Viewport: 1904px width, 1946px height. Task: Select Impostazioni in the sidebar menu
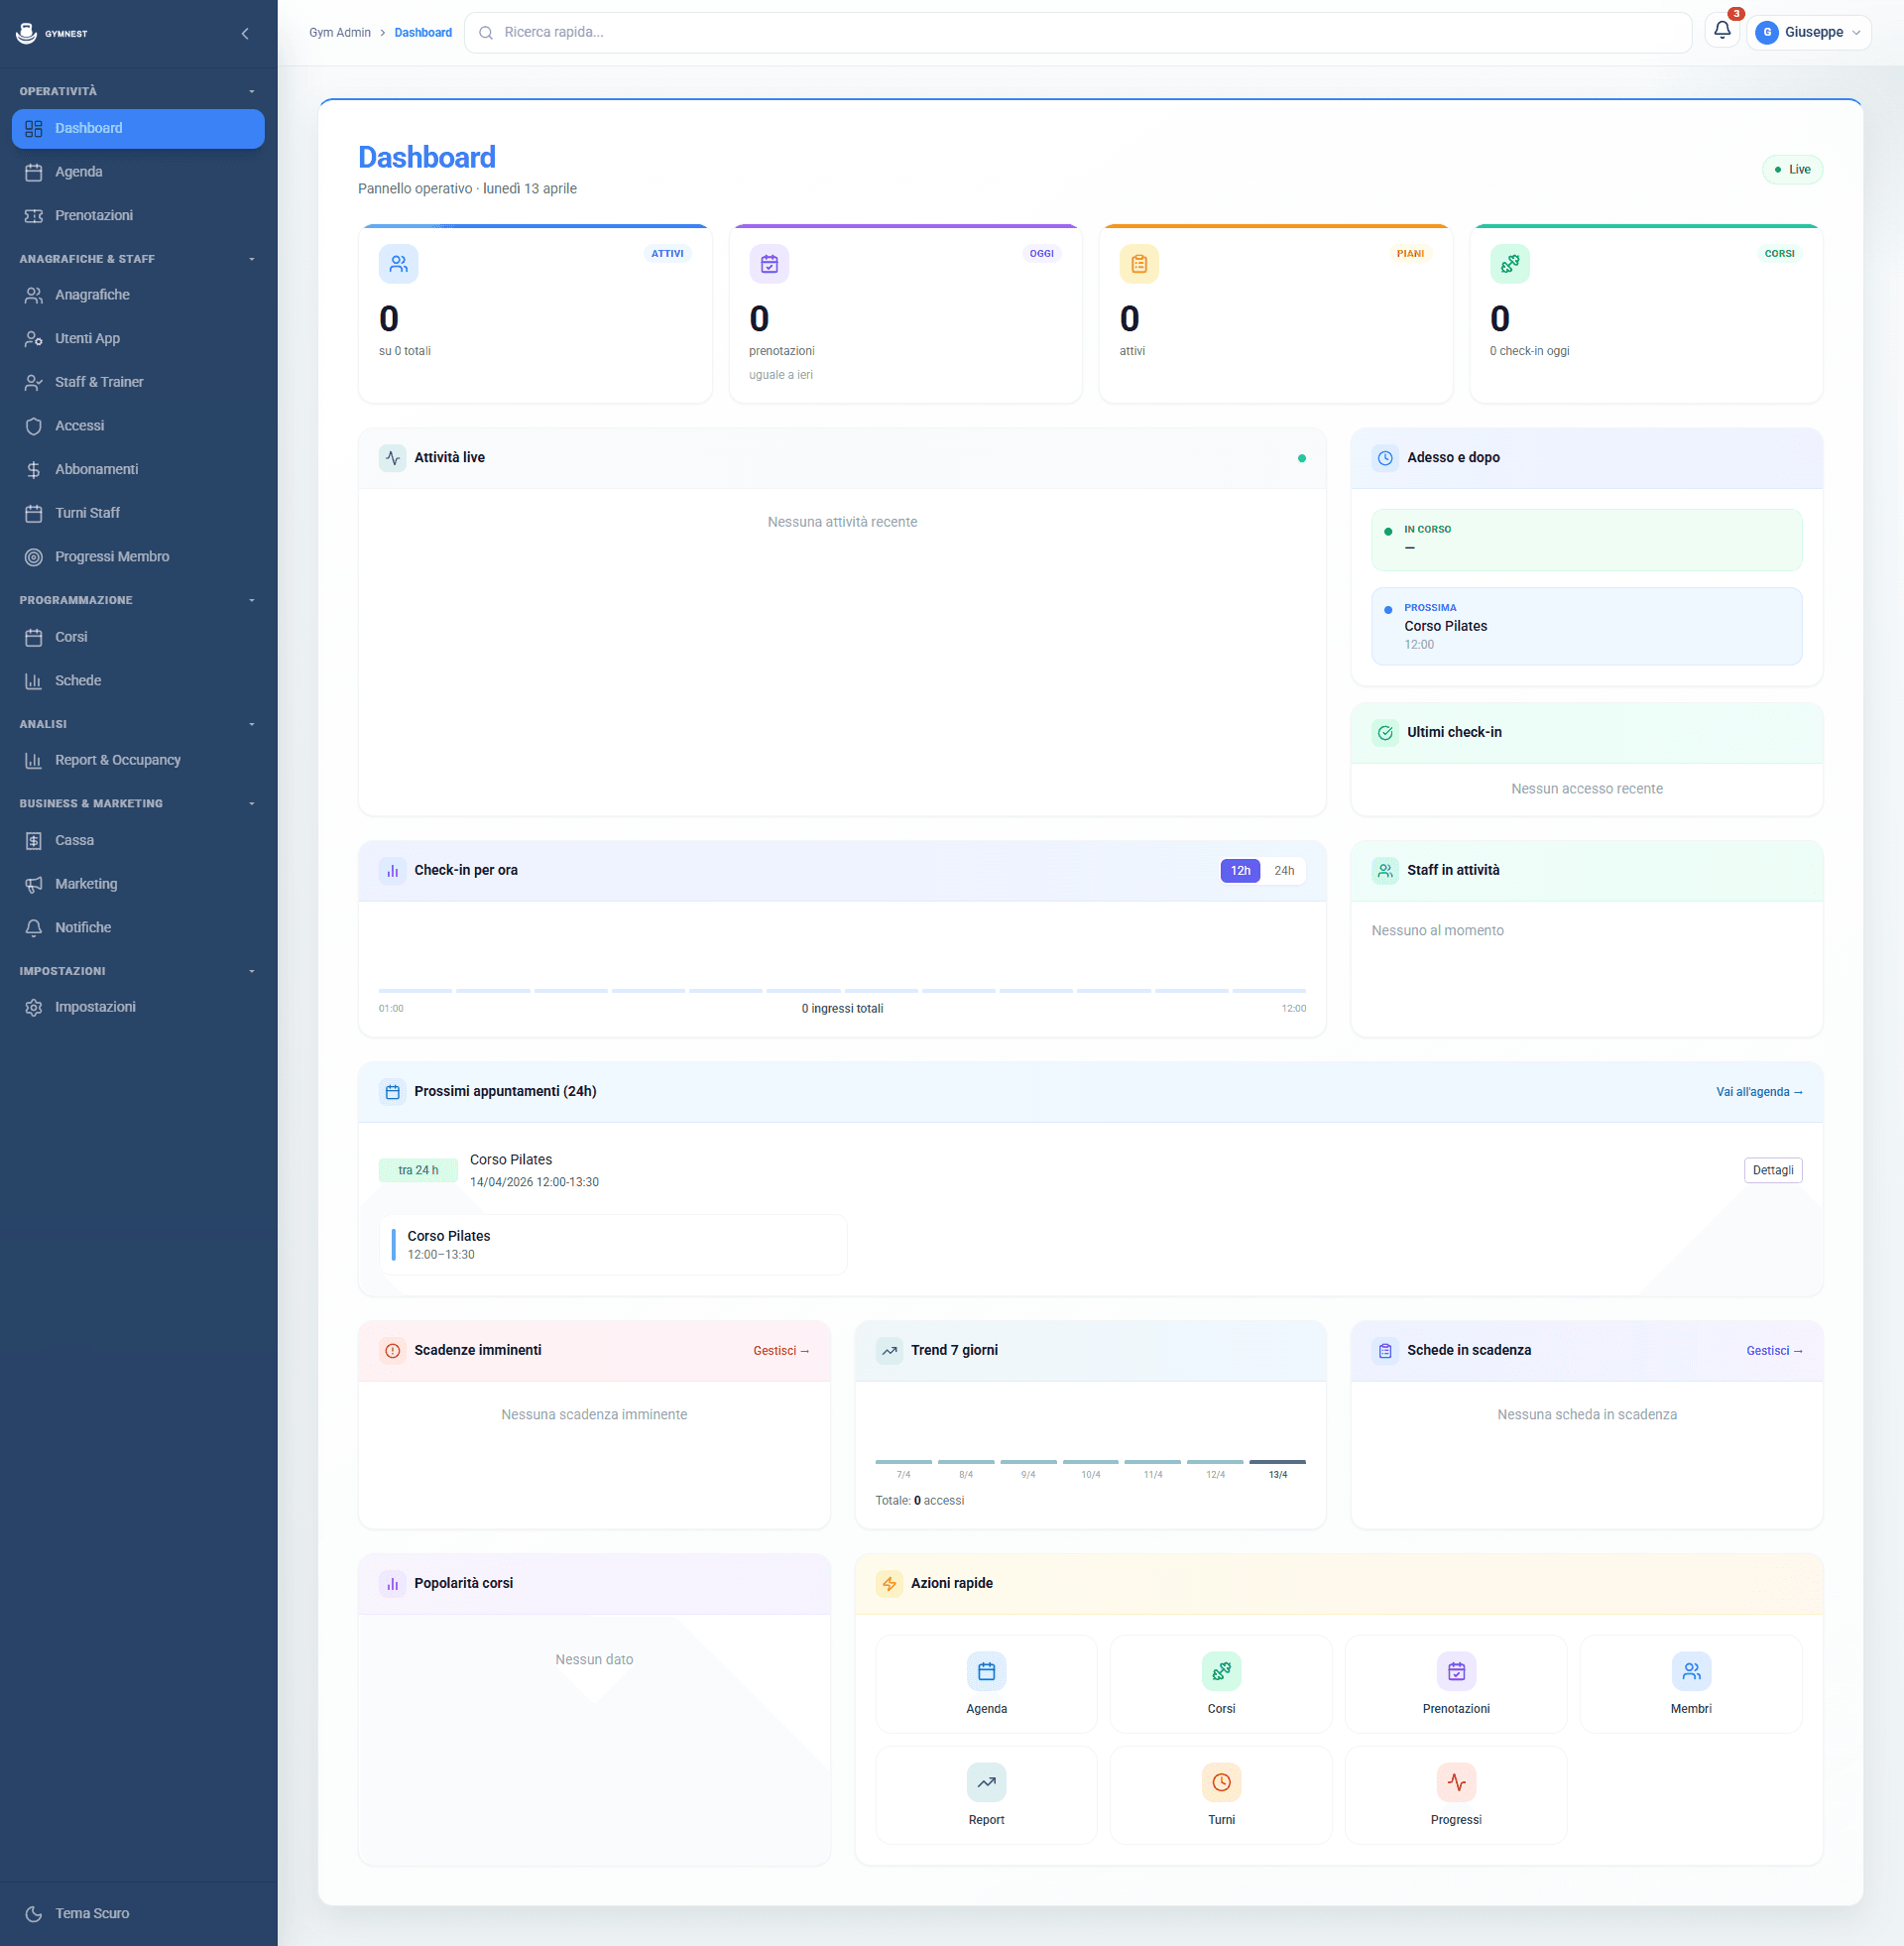coord(95,1006)
